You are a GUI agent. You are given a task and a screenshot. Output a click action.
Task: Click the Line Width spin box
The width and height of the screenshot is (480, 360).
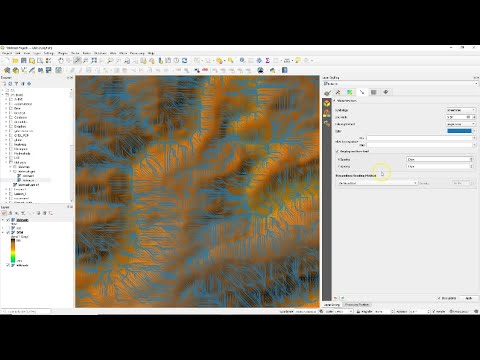click(461, 117)
